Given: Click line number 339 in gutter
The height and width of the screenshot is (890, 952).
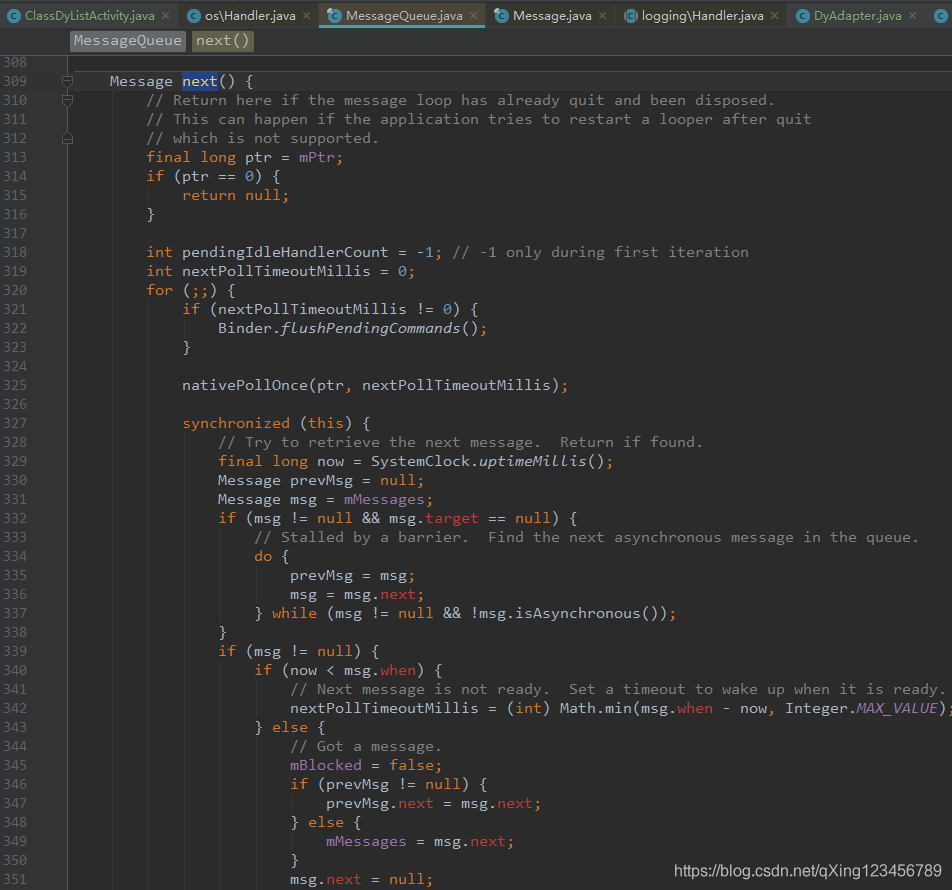Looking at the screenshot, I should [x=15, y=651].
